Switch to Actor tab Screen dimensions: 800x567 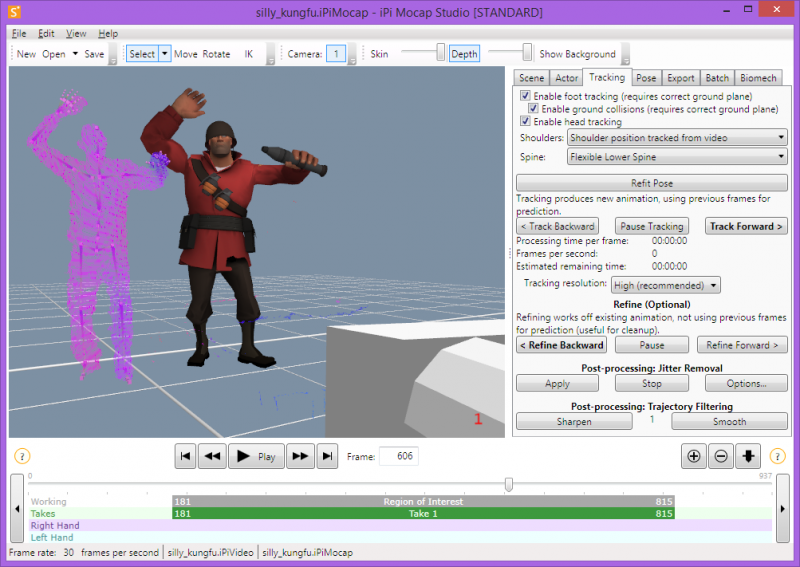[566, 78]
